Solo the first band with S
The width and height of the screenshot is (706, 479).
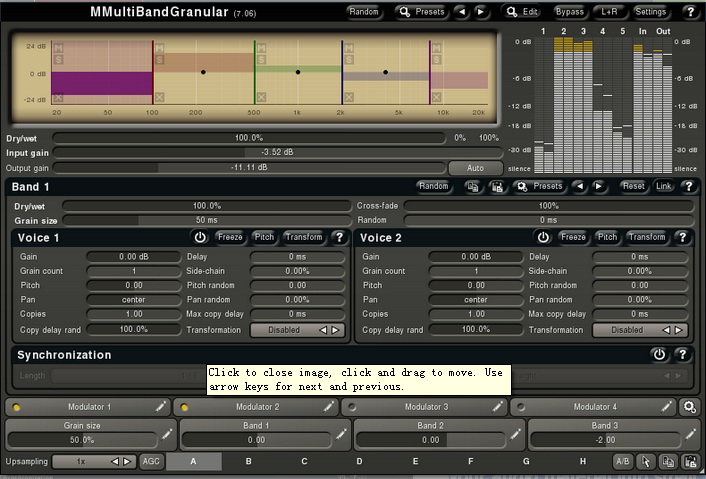[59, 59]
